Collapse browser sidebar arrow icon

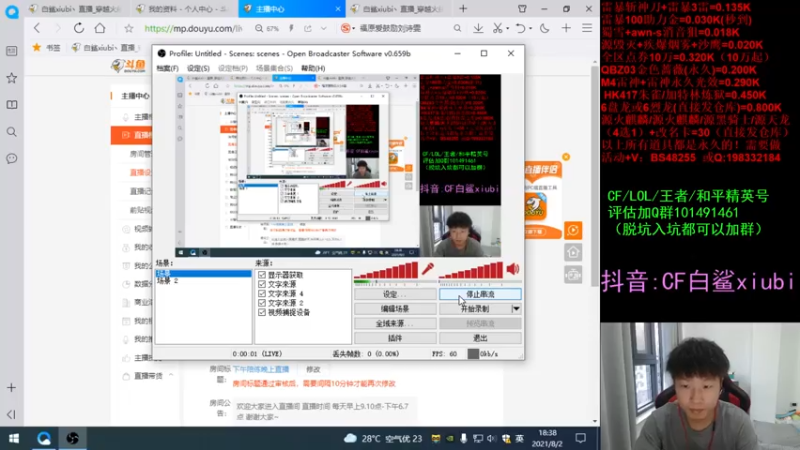coord(11,414)
